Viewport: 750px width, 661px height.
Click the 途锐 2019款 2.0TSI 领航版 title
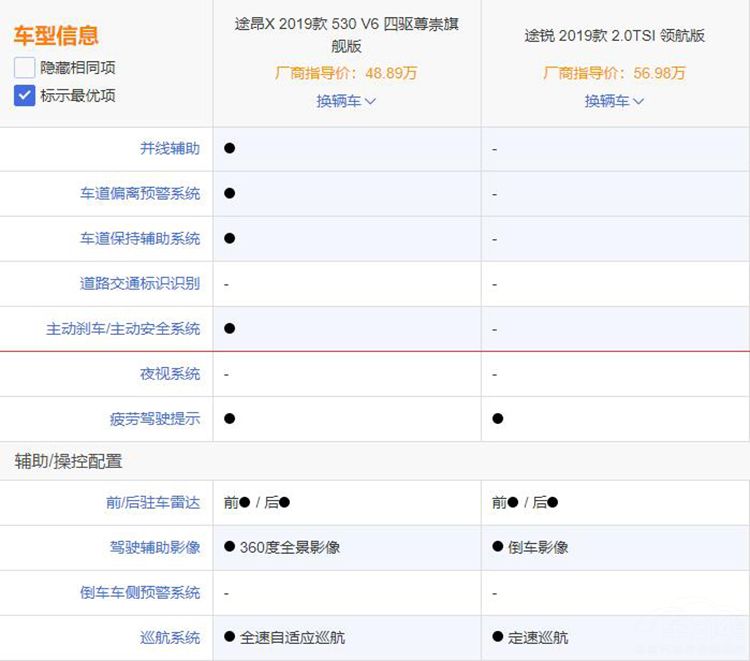pyautogui.click(x=614, y=35)
